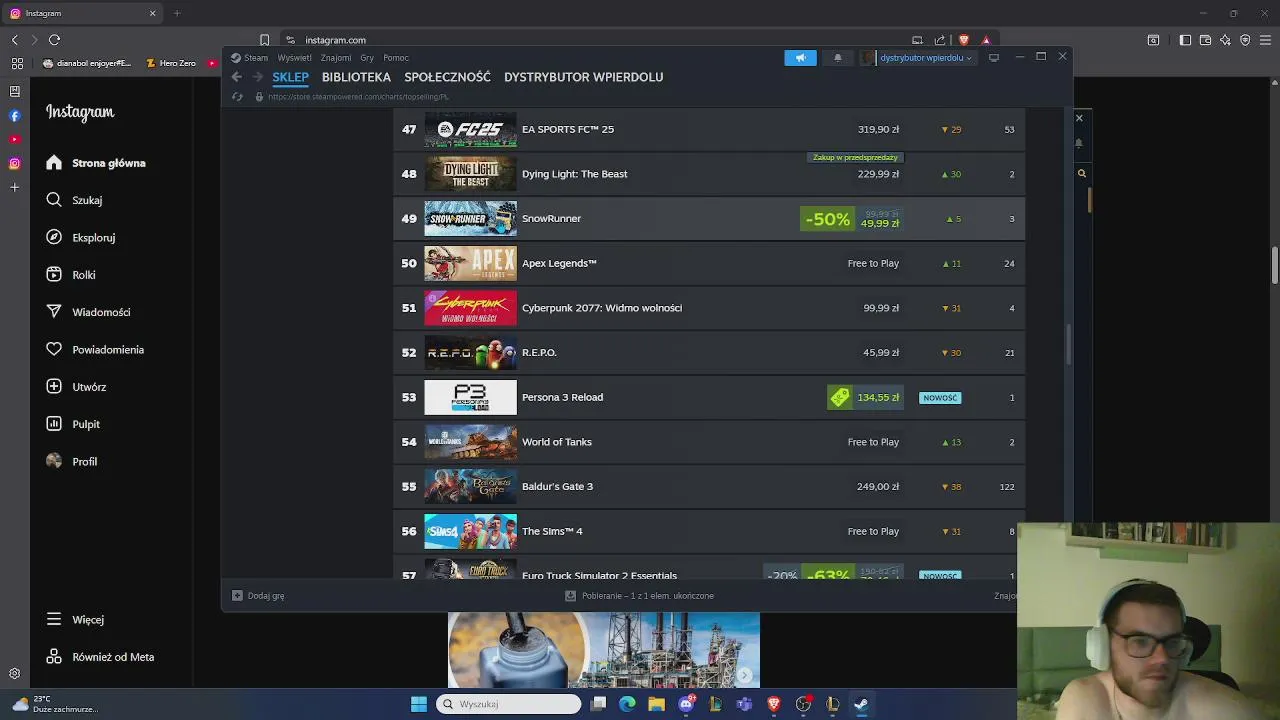Open Apex Legends chart entry
The image size is (1280, 720).
tap(709, 263)
